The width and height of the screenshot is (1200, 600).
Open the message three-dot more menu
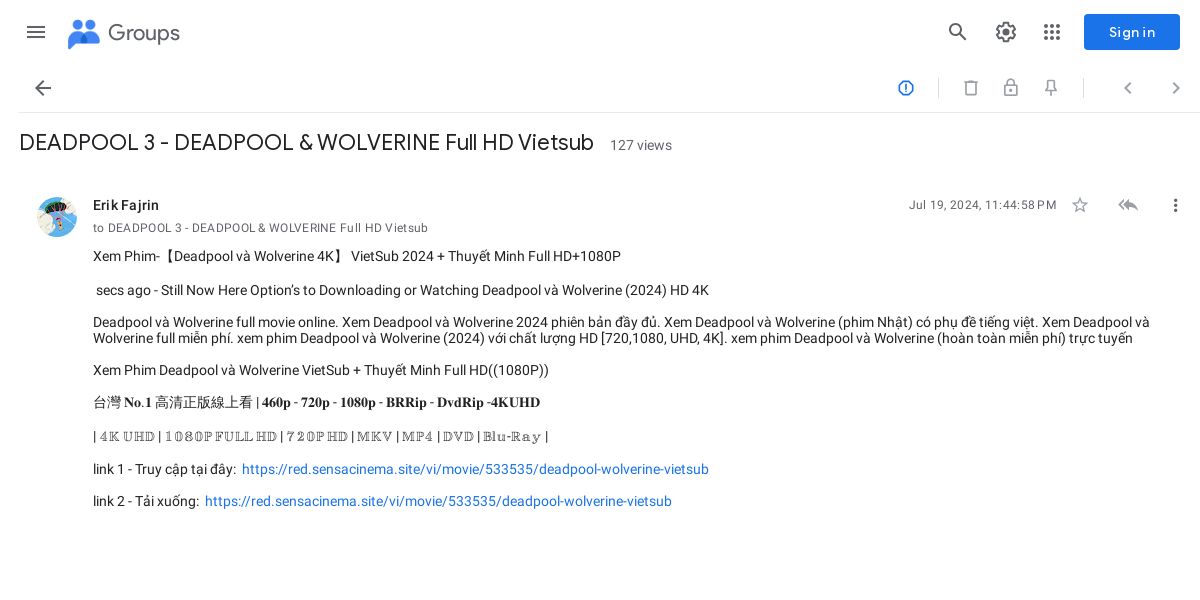(1176, 205)
